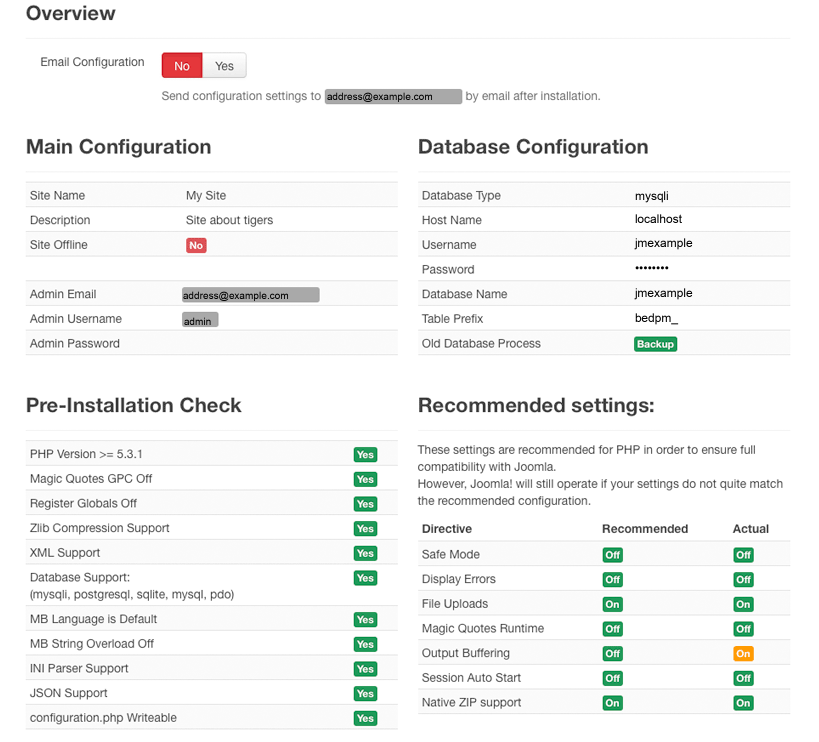Screen dimensions: 819x742
Task: Click the Site Name value My Site
Action: tap(206, 196)
